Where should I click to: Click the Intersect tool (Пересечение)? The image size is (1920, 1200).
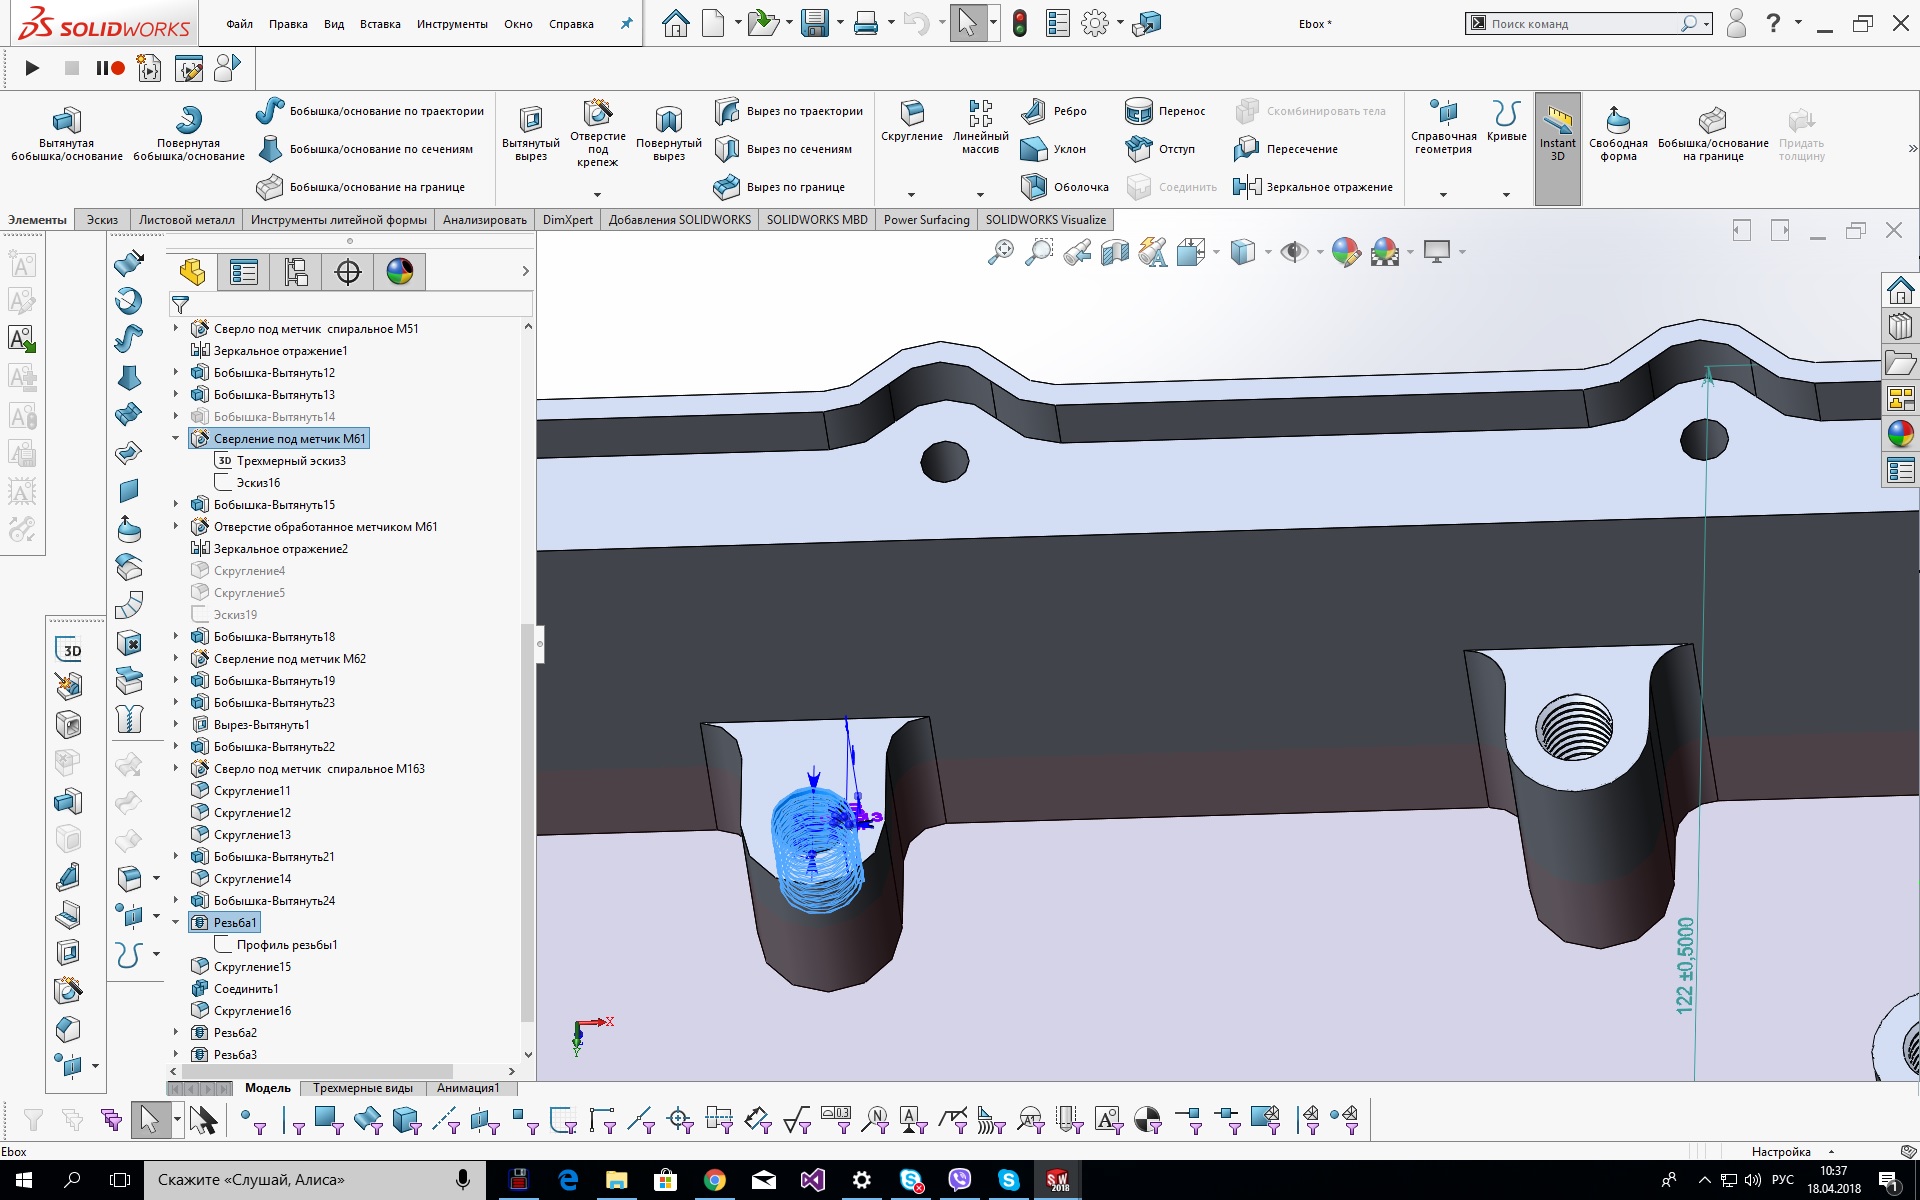tap(1286, 149)
